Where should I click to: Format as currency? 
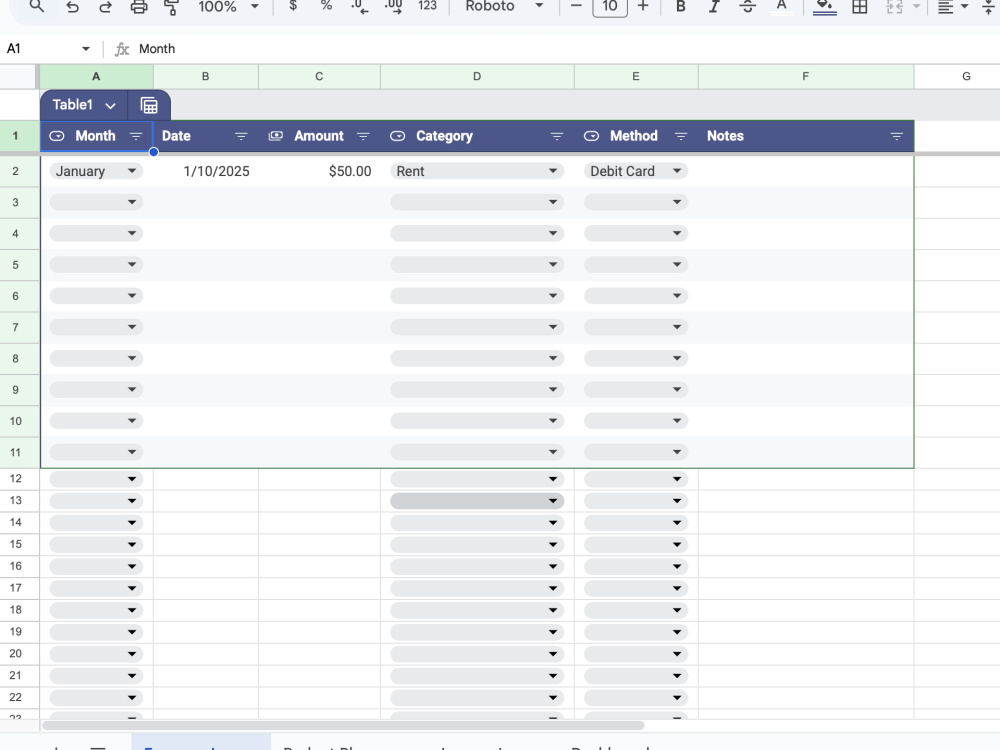point(293,6)
